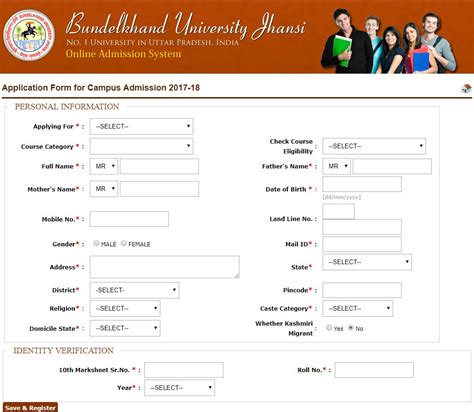Click the 'IDENTITY VERIFICATION' section heading
Viewport: 474px width, 412px height.
coord(63,351)
